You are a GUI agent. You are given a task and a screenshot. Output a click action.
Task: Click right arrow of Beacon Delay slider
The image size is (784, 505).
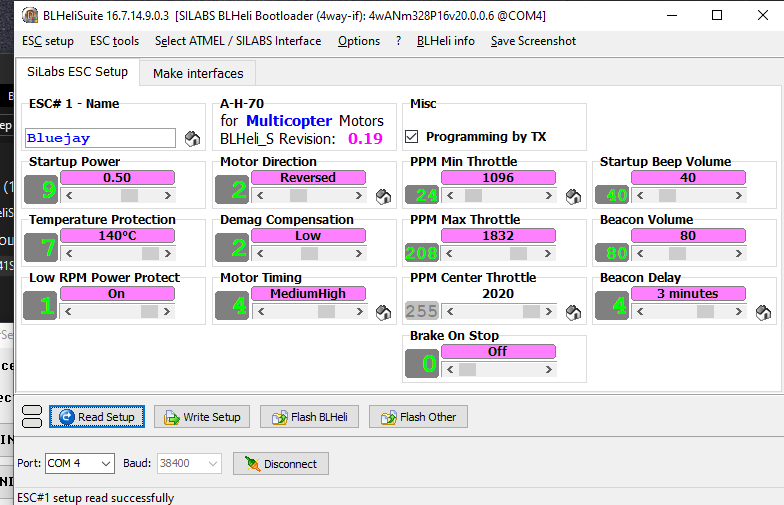(739, 312)
